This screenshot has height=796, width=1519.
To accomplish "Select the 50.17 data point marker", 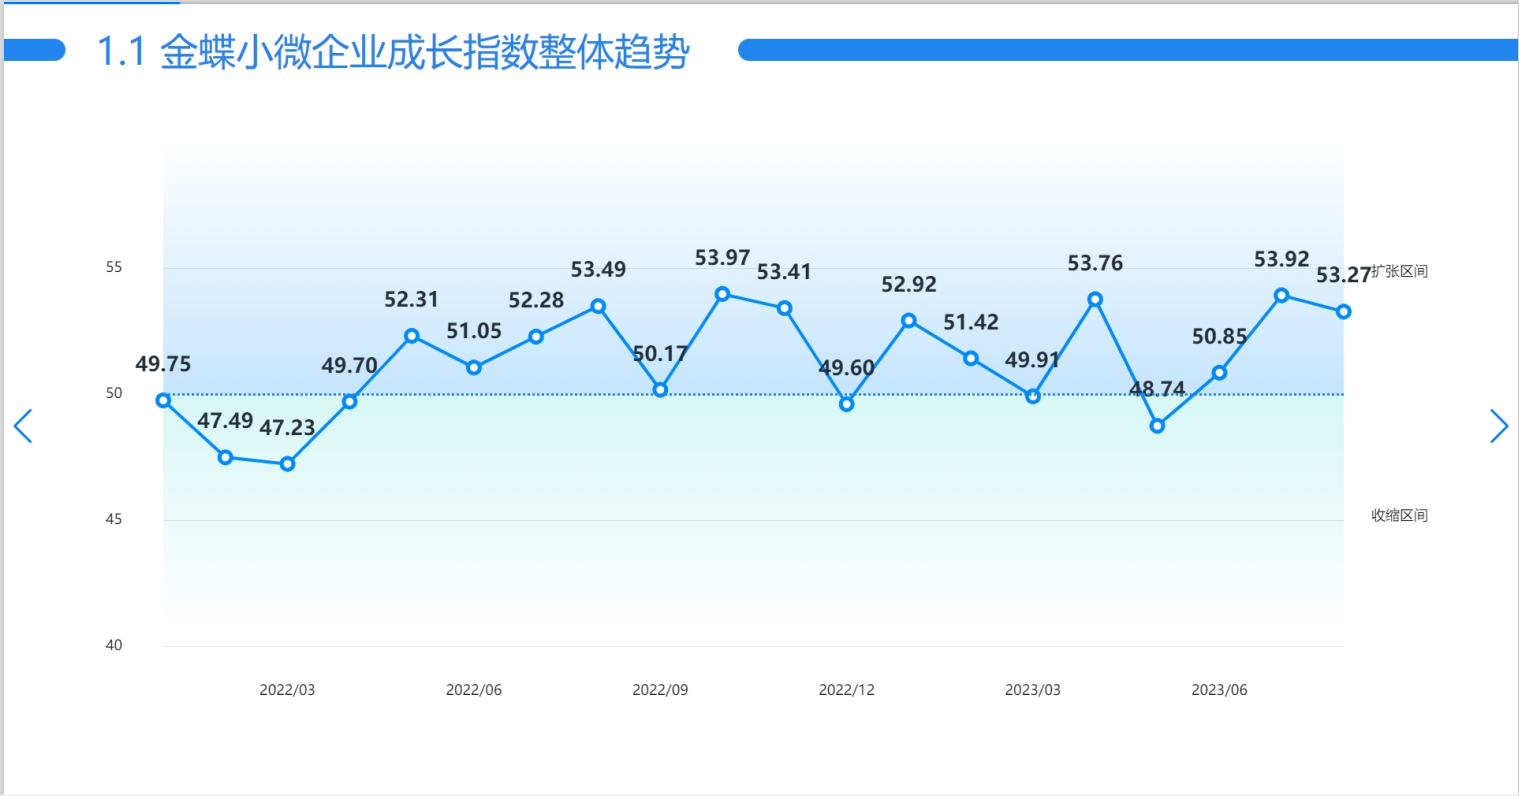I will (660, 390).
